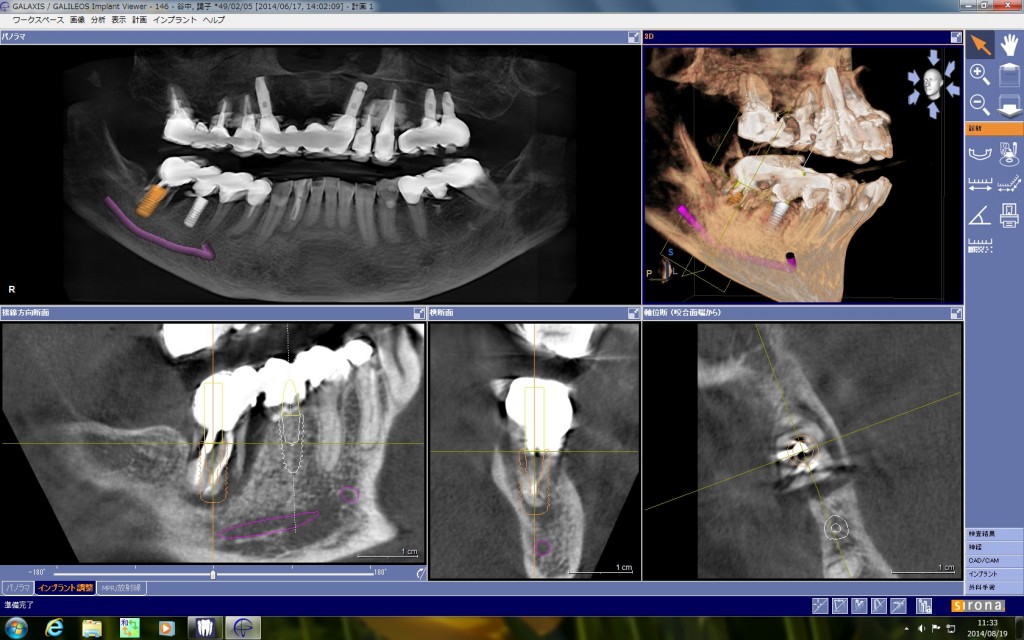Open the ワークスペース menu

pos(38,20)
